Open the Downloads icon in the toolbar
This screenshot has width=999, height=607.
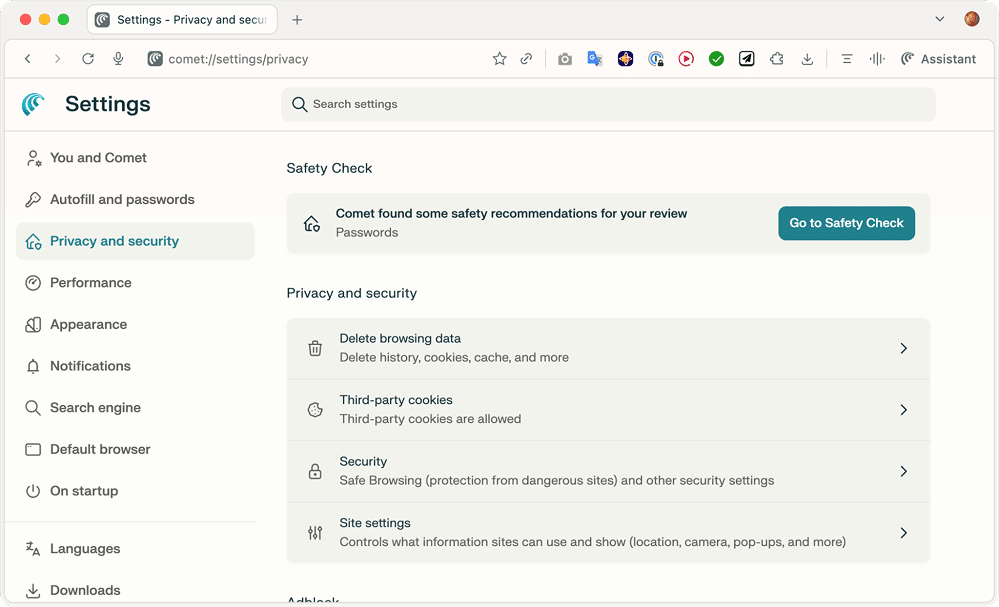pyautogui.click(x=807, y=59)
